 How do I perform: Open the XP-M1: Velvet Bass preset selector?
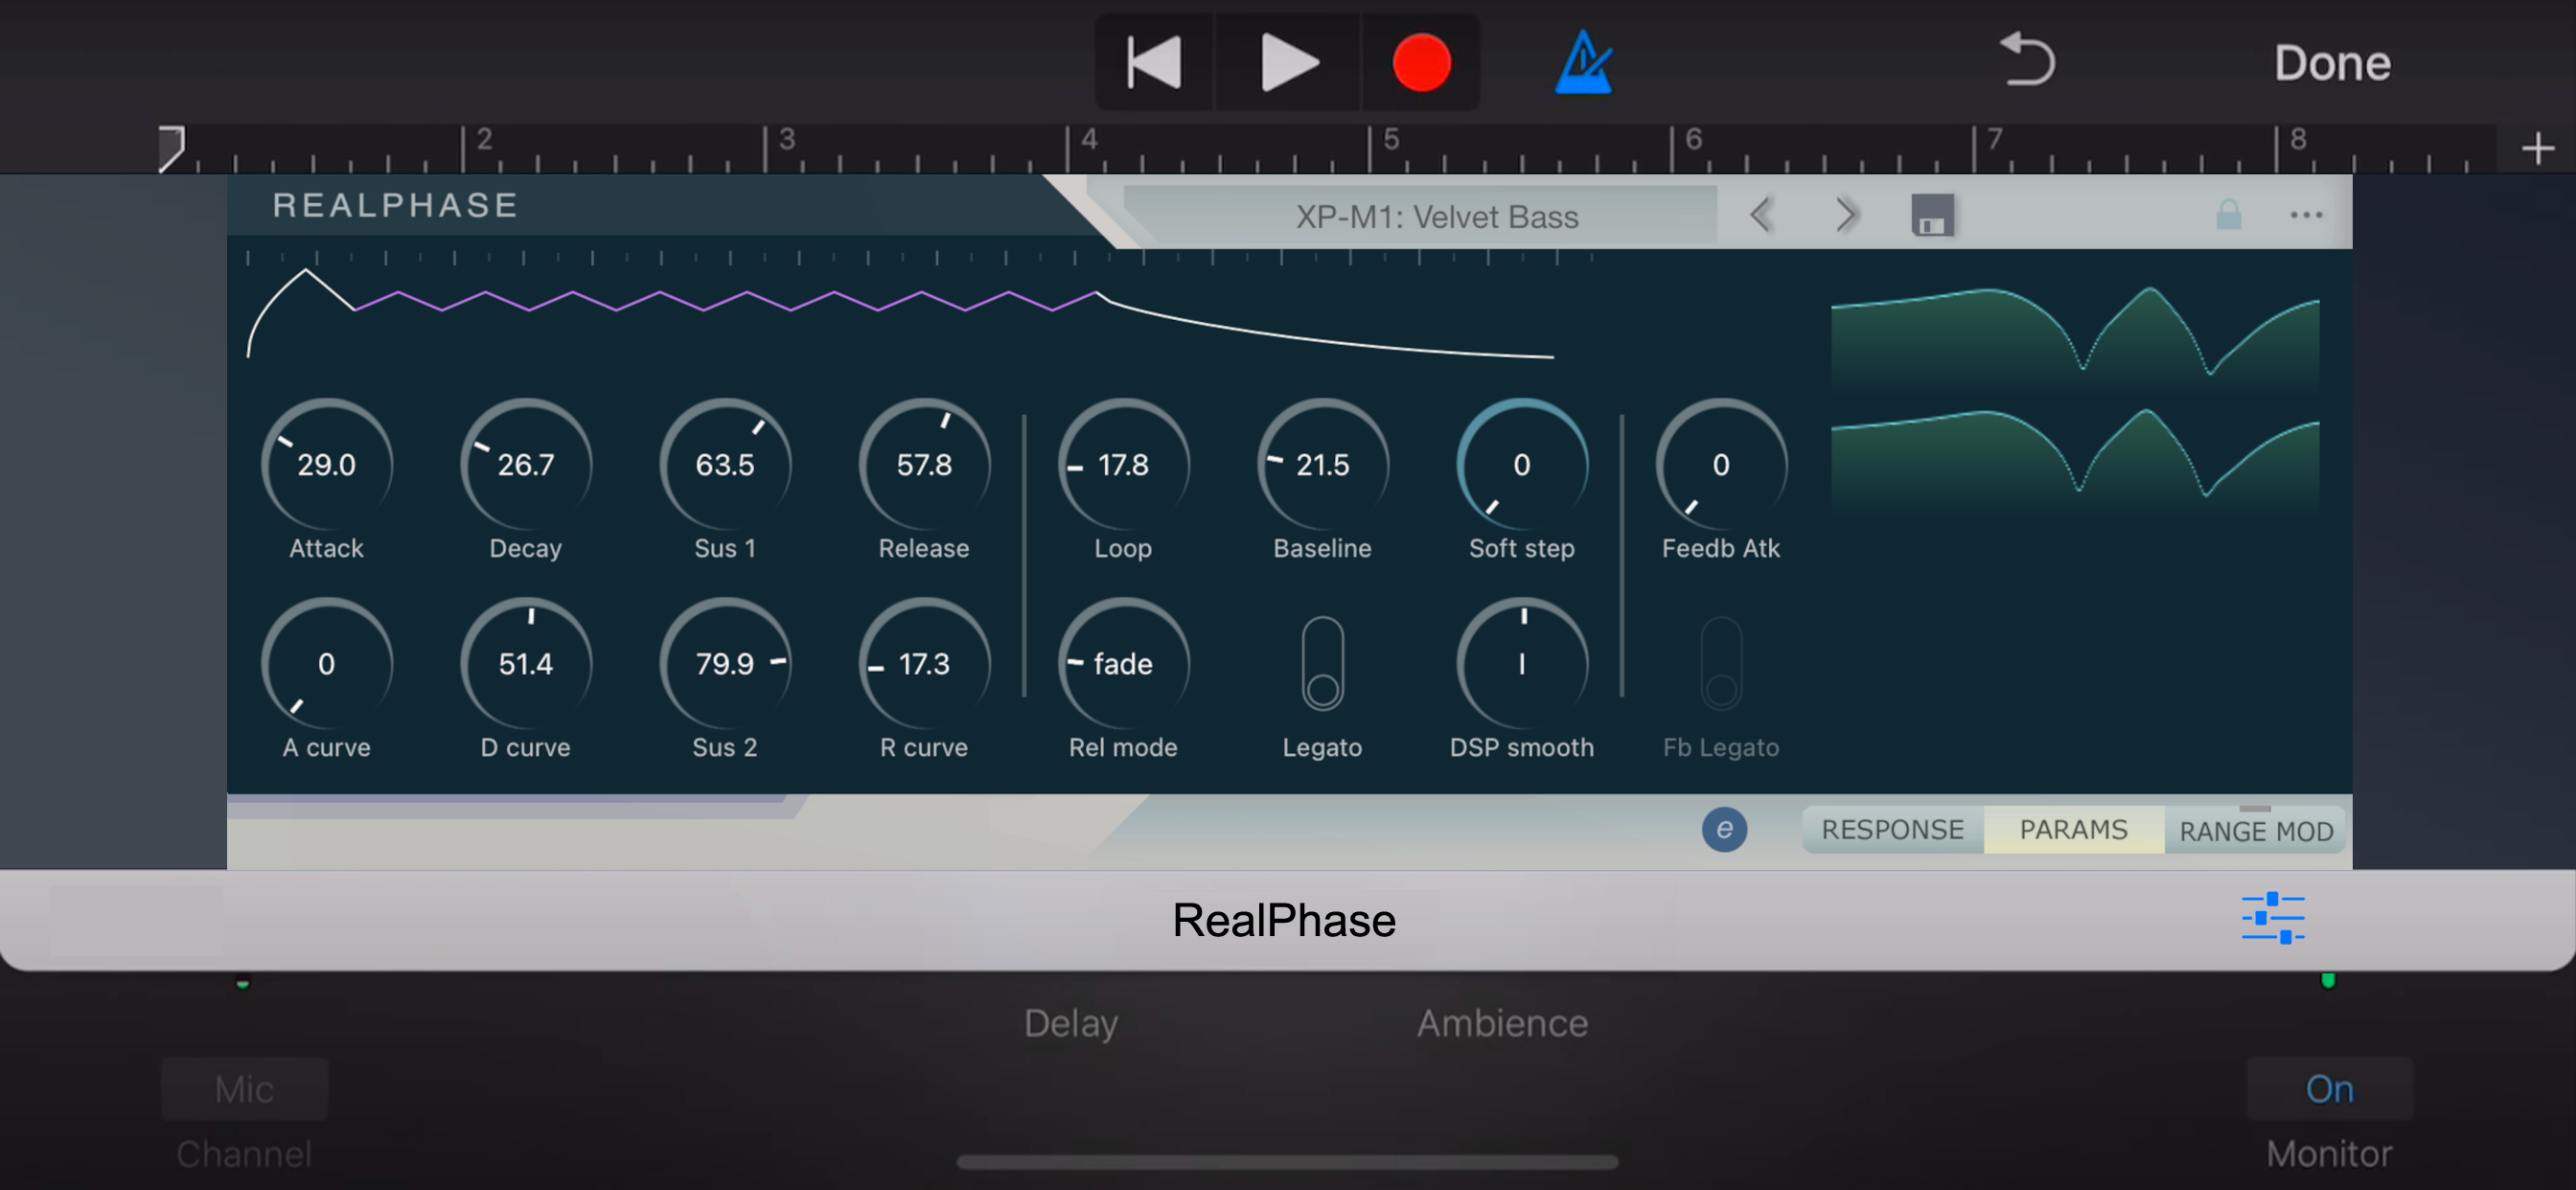1436,216
